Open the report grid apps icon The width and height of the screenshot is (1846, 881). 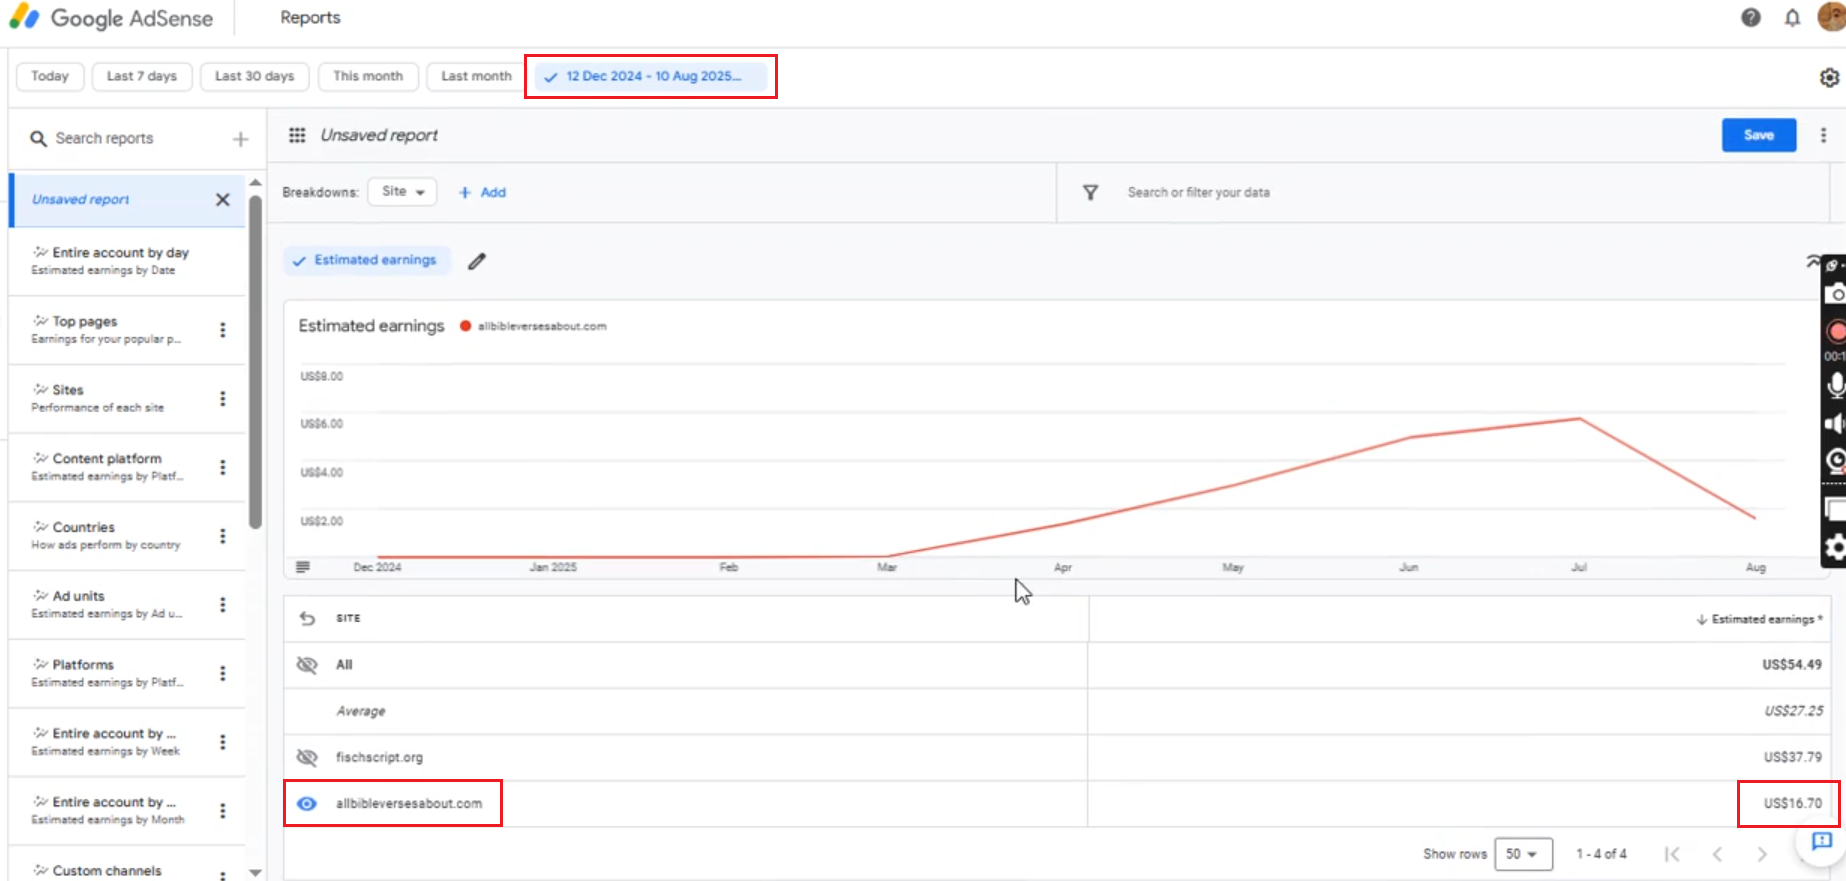tap(297, 135)
